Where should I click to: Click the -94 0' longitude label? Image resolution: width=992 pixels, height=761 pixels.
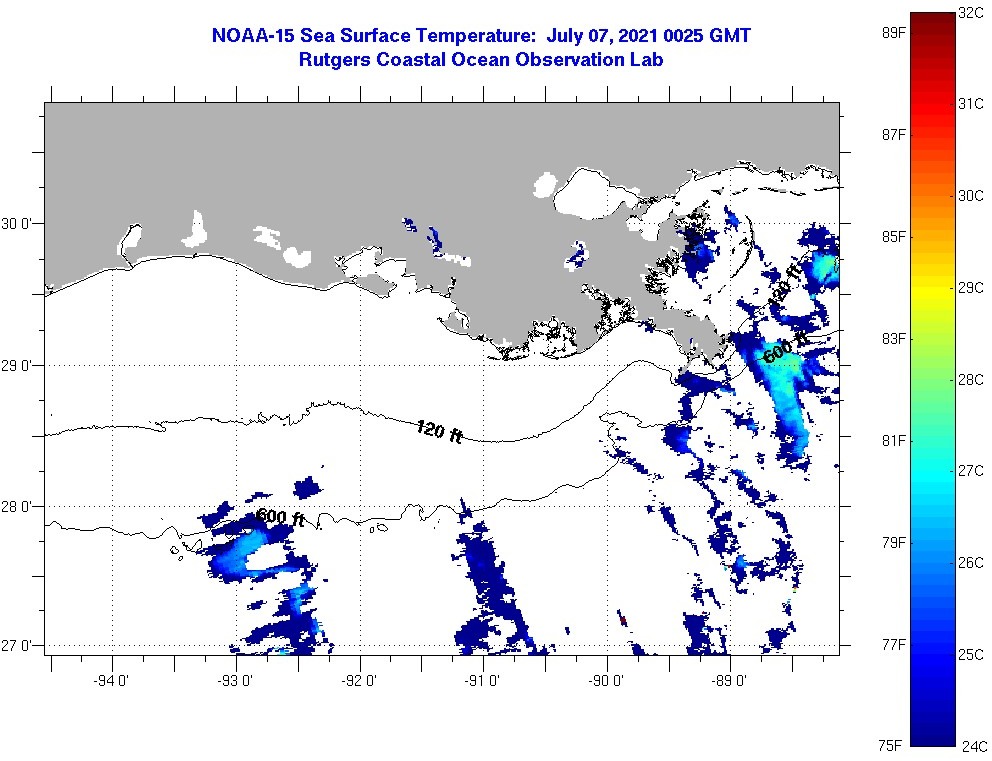(x=111, y=681)
